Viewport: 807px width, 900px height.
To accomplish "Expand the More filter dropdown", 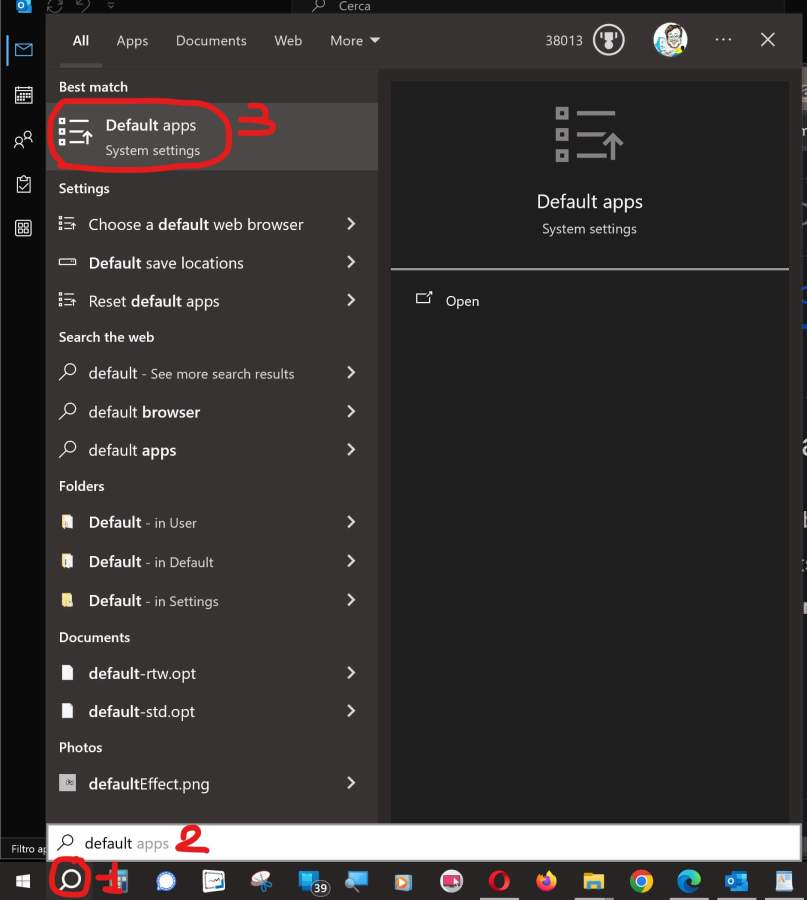I will (x=355, y=41).
